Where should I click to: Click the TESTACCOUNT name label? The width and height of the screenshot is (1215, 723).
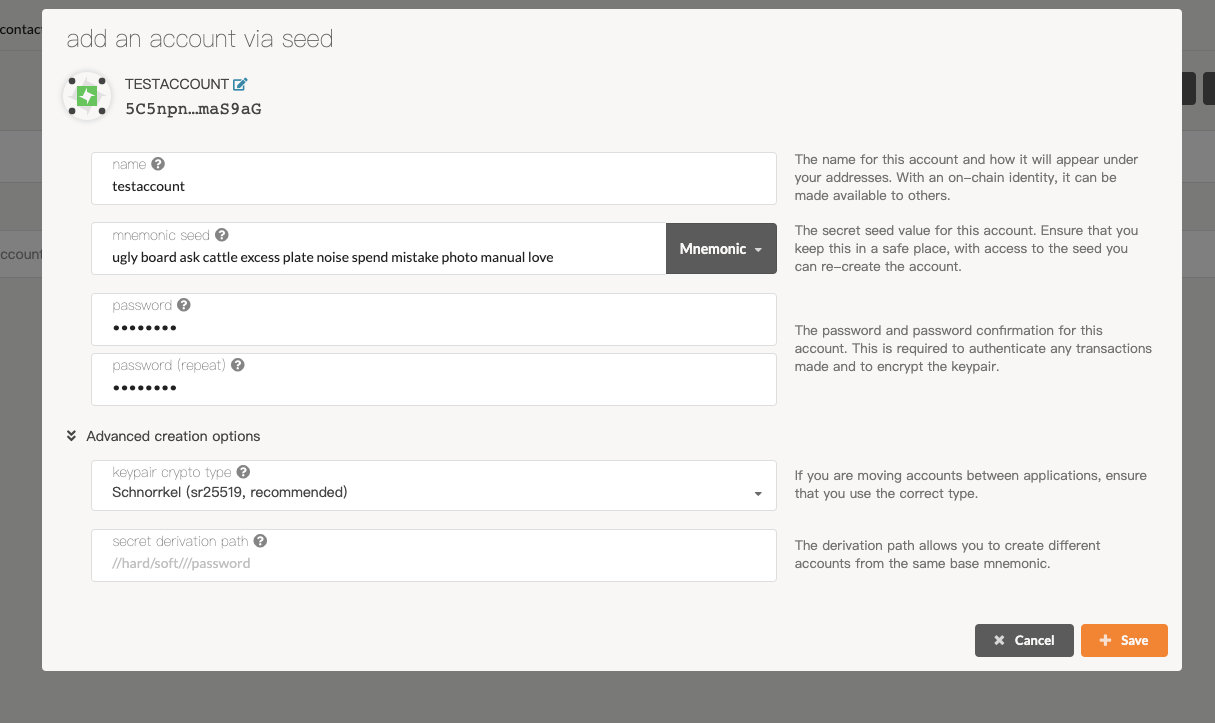point(176,85)
